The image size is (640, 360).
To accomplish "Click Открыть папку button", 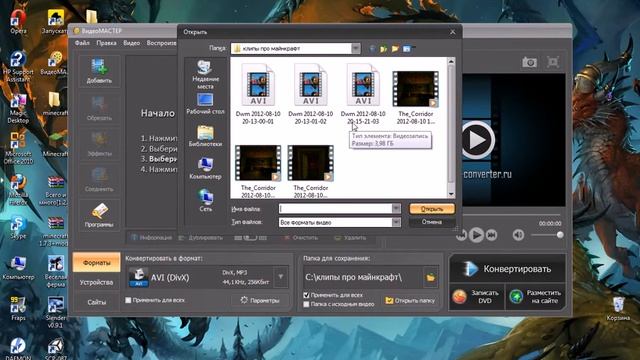I will (410, 300).
